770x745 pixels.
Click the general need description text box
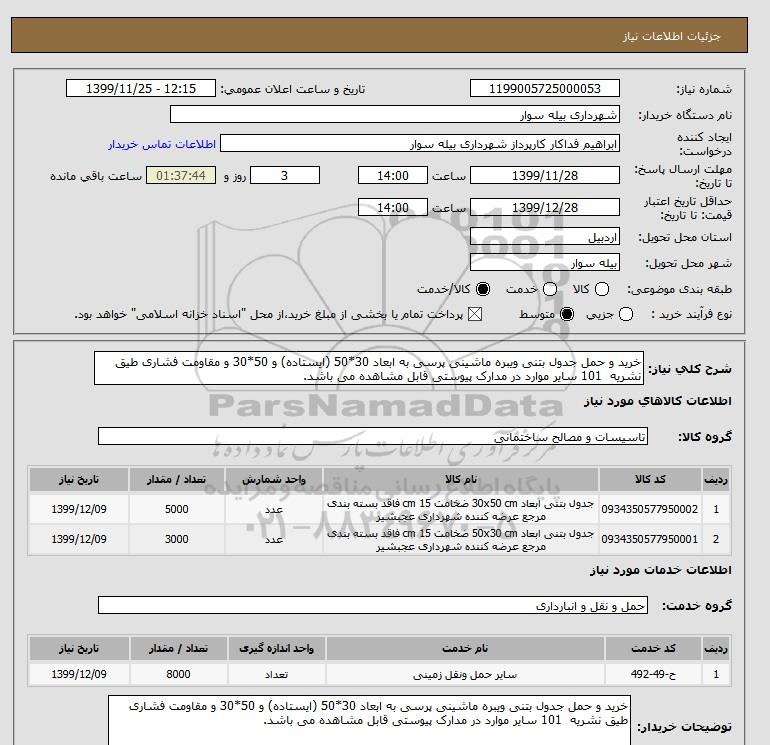tap(369, 368)
